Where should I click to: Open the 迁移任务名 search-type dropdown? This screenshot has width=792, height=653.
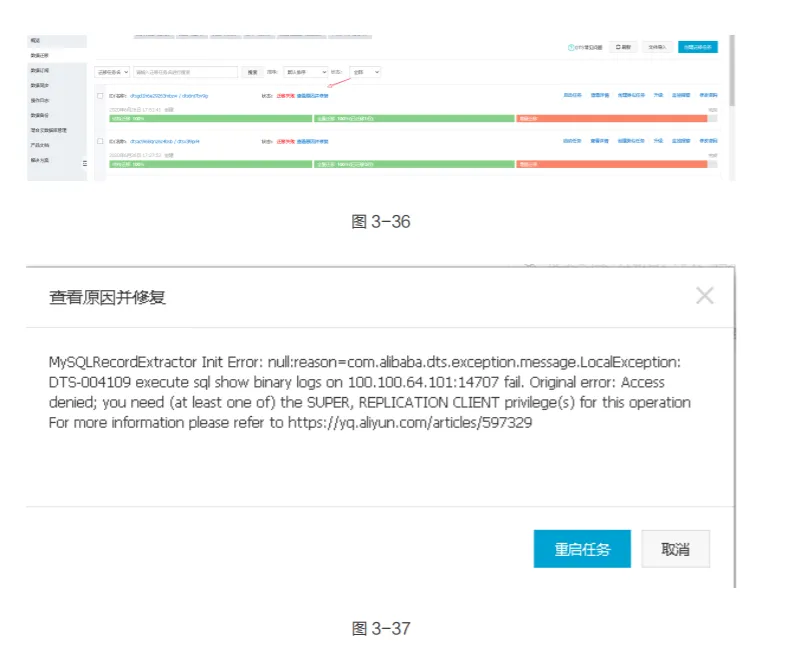[x=112, y=72]
